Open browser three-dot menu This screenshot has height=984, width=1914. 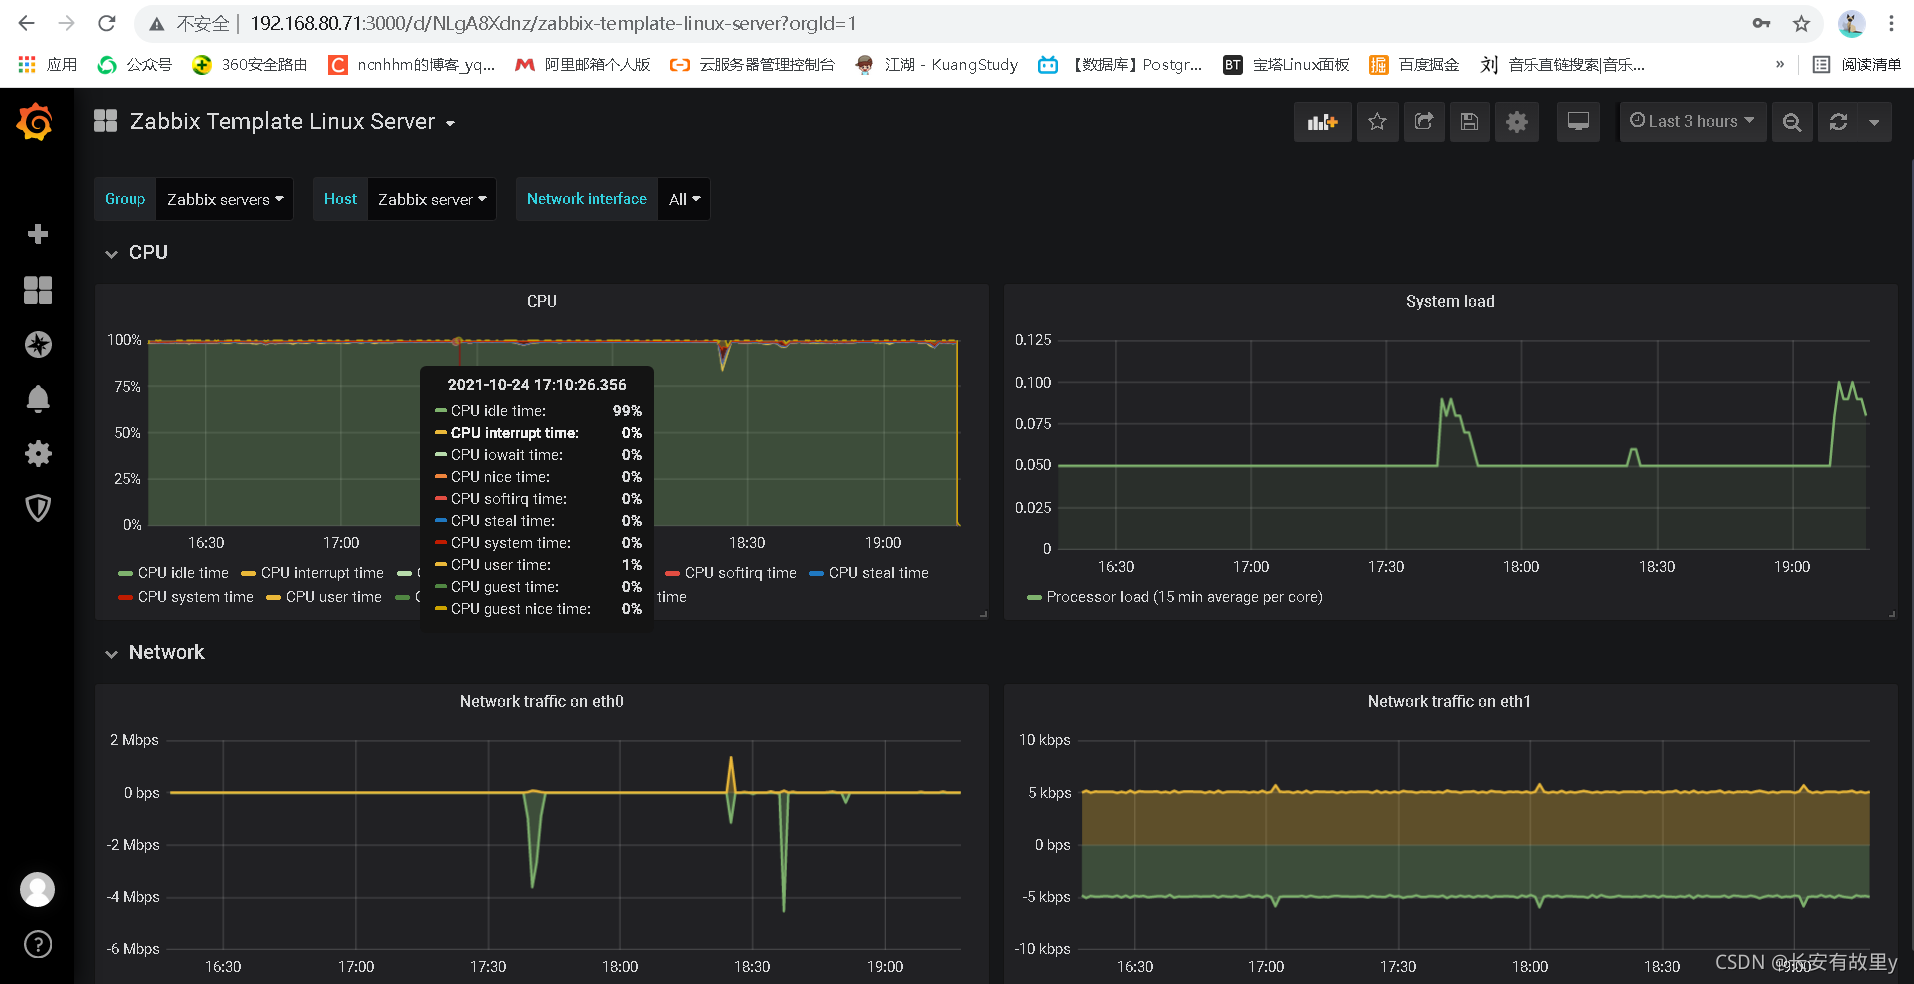pos(1891,23)
